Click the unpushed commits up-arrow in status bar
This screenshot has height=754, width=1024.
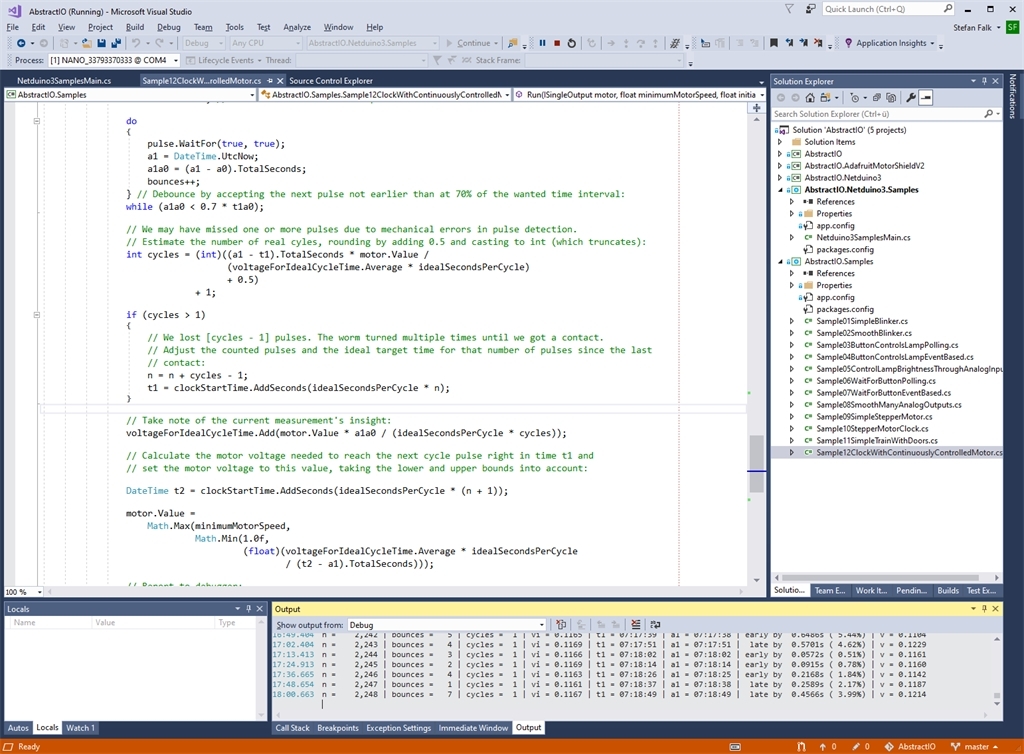(827, 747)
